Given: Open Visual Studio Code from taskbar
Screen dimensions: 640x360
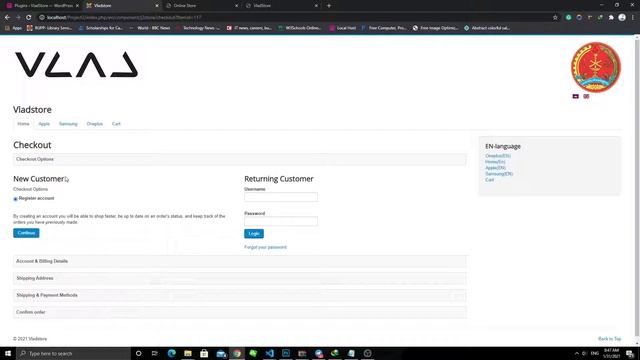Looking at the screenshot, I should point(269,353).
